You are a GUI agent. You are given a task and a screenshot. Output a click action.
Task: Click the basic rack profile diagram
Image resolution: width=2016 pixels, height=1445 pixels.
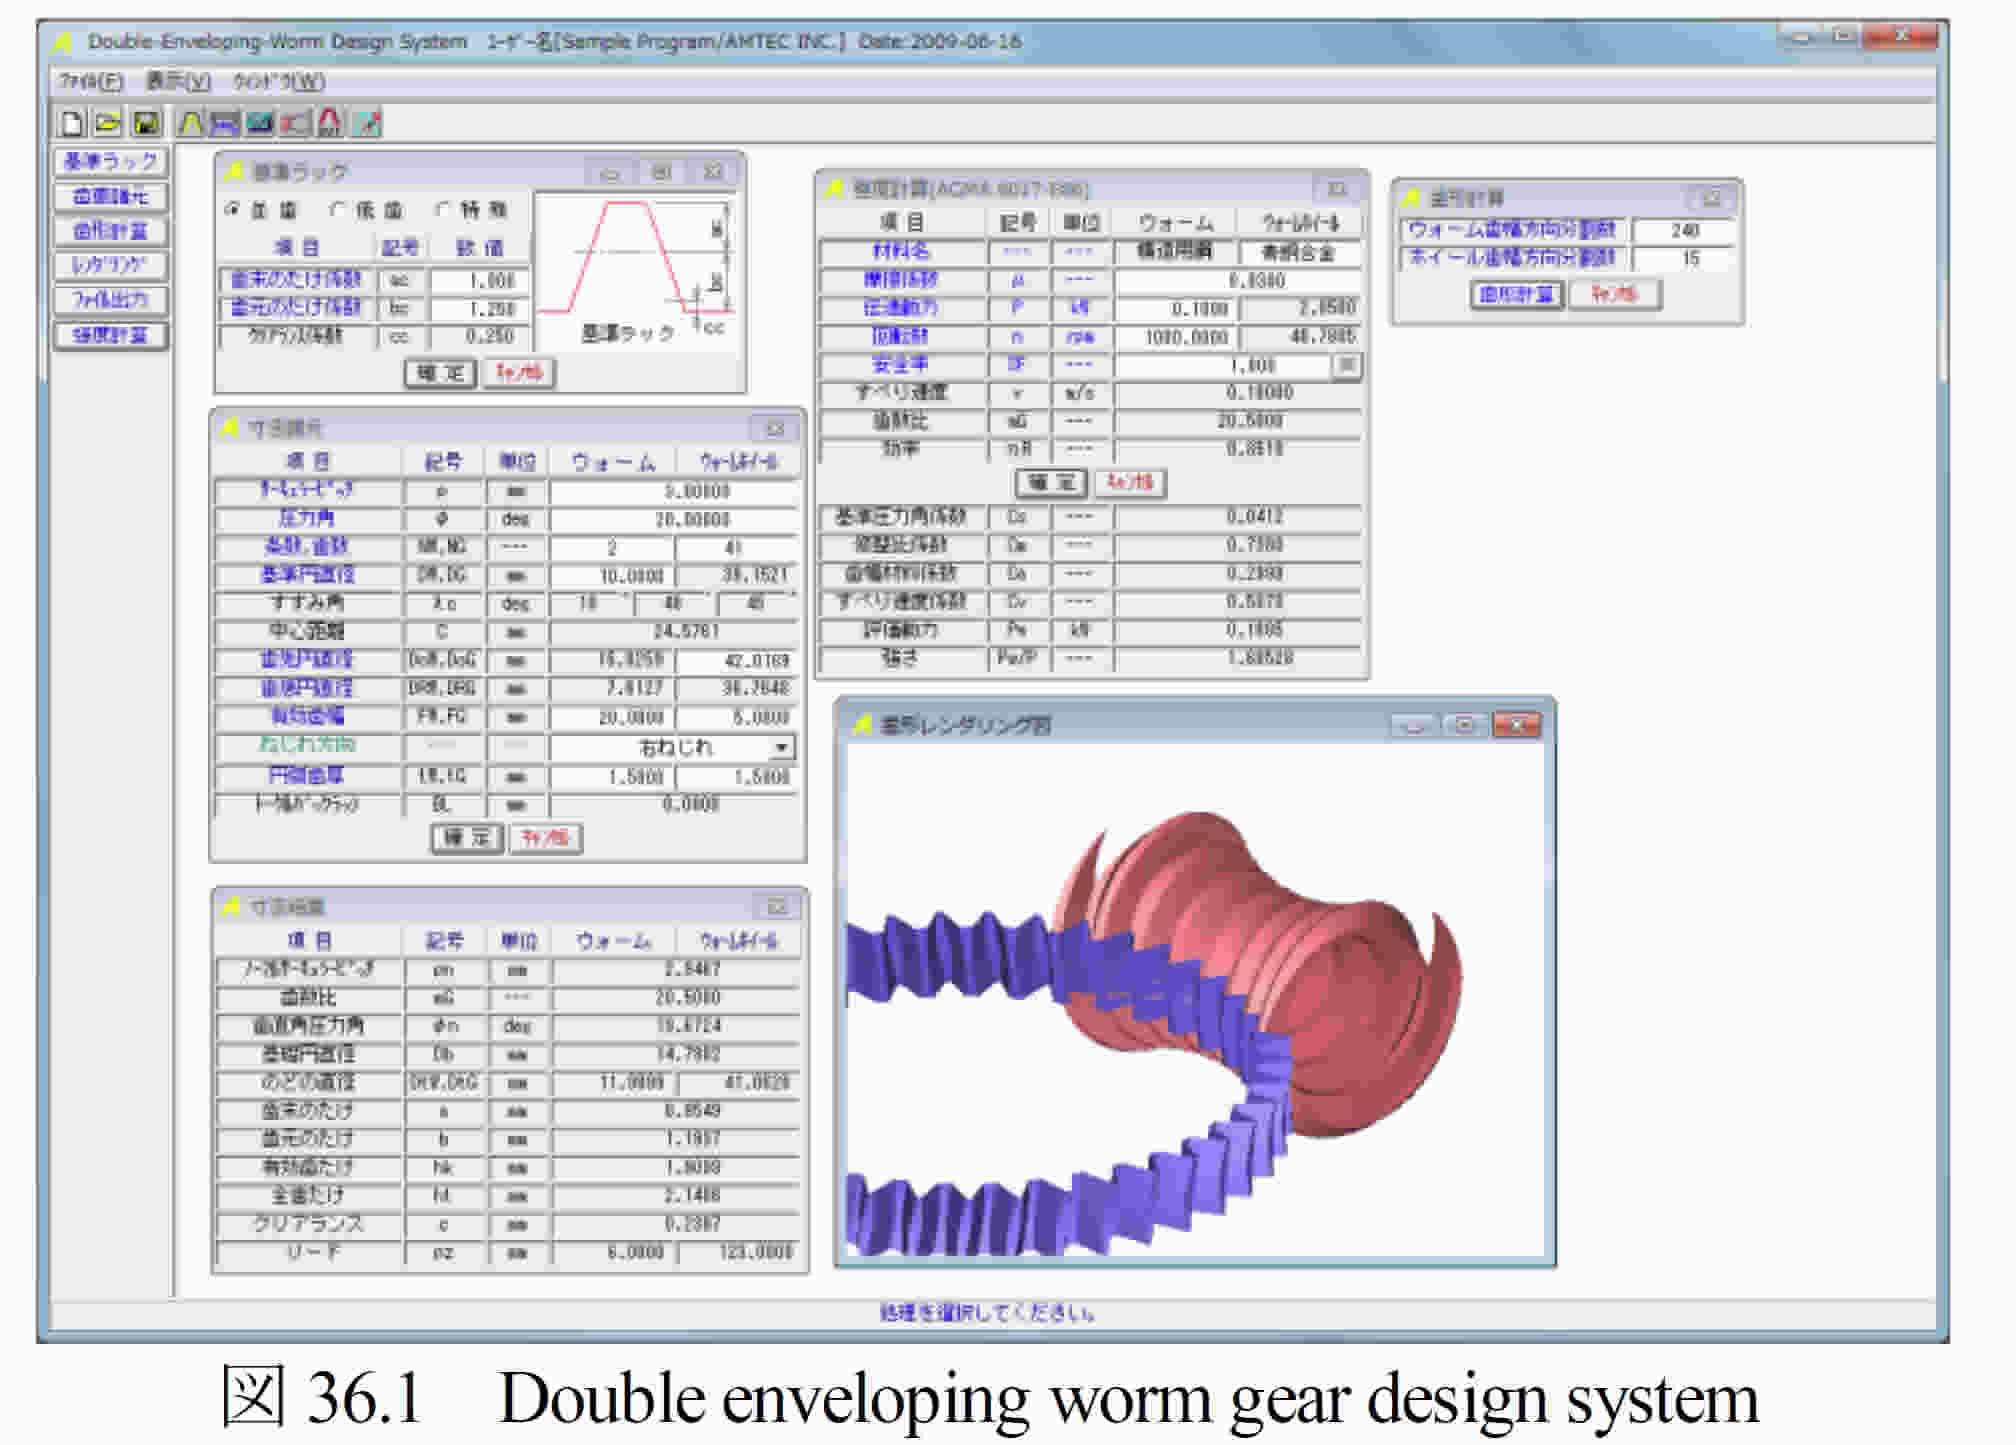[637, 272]
